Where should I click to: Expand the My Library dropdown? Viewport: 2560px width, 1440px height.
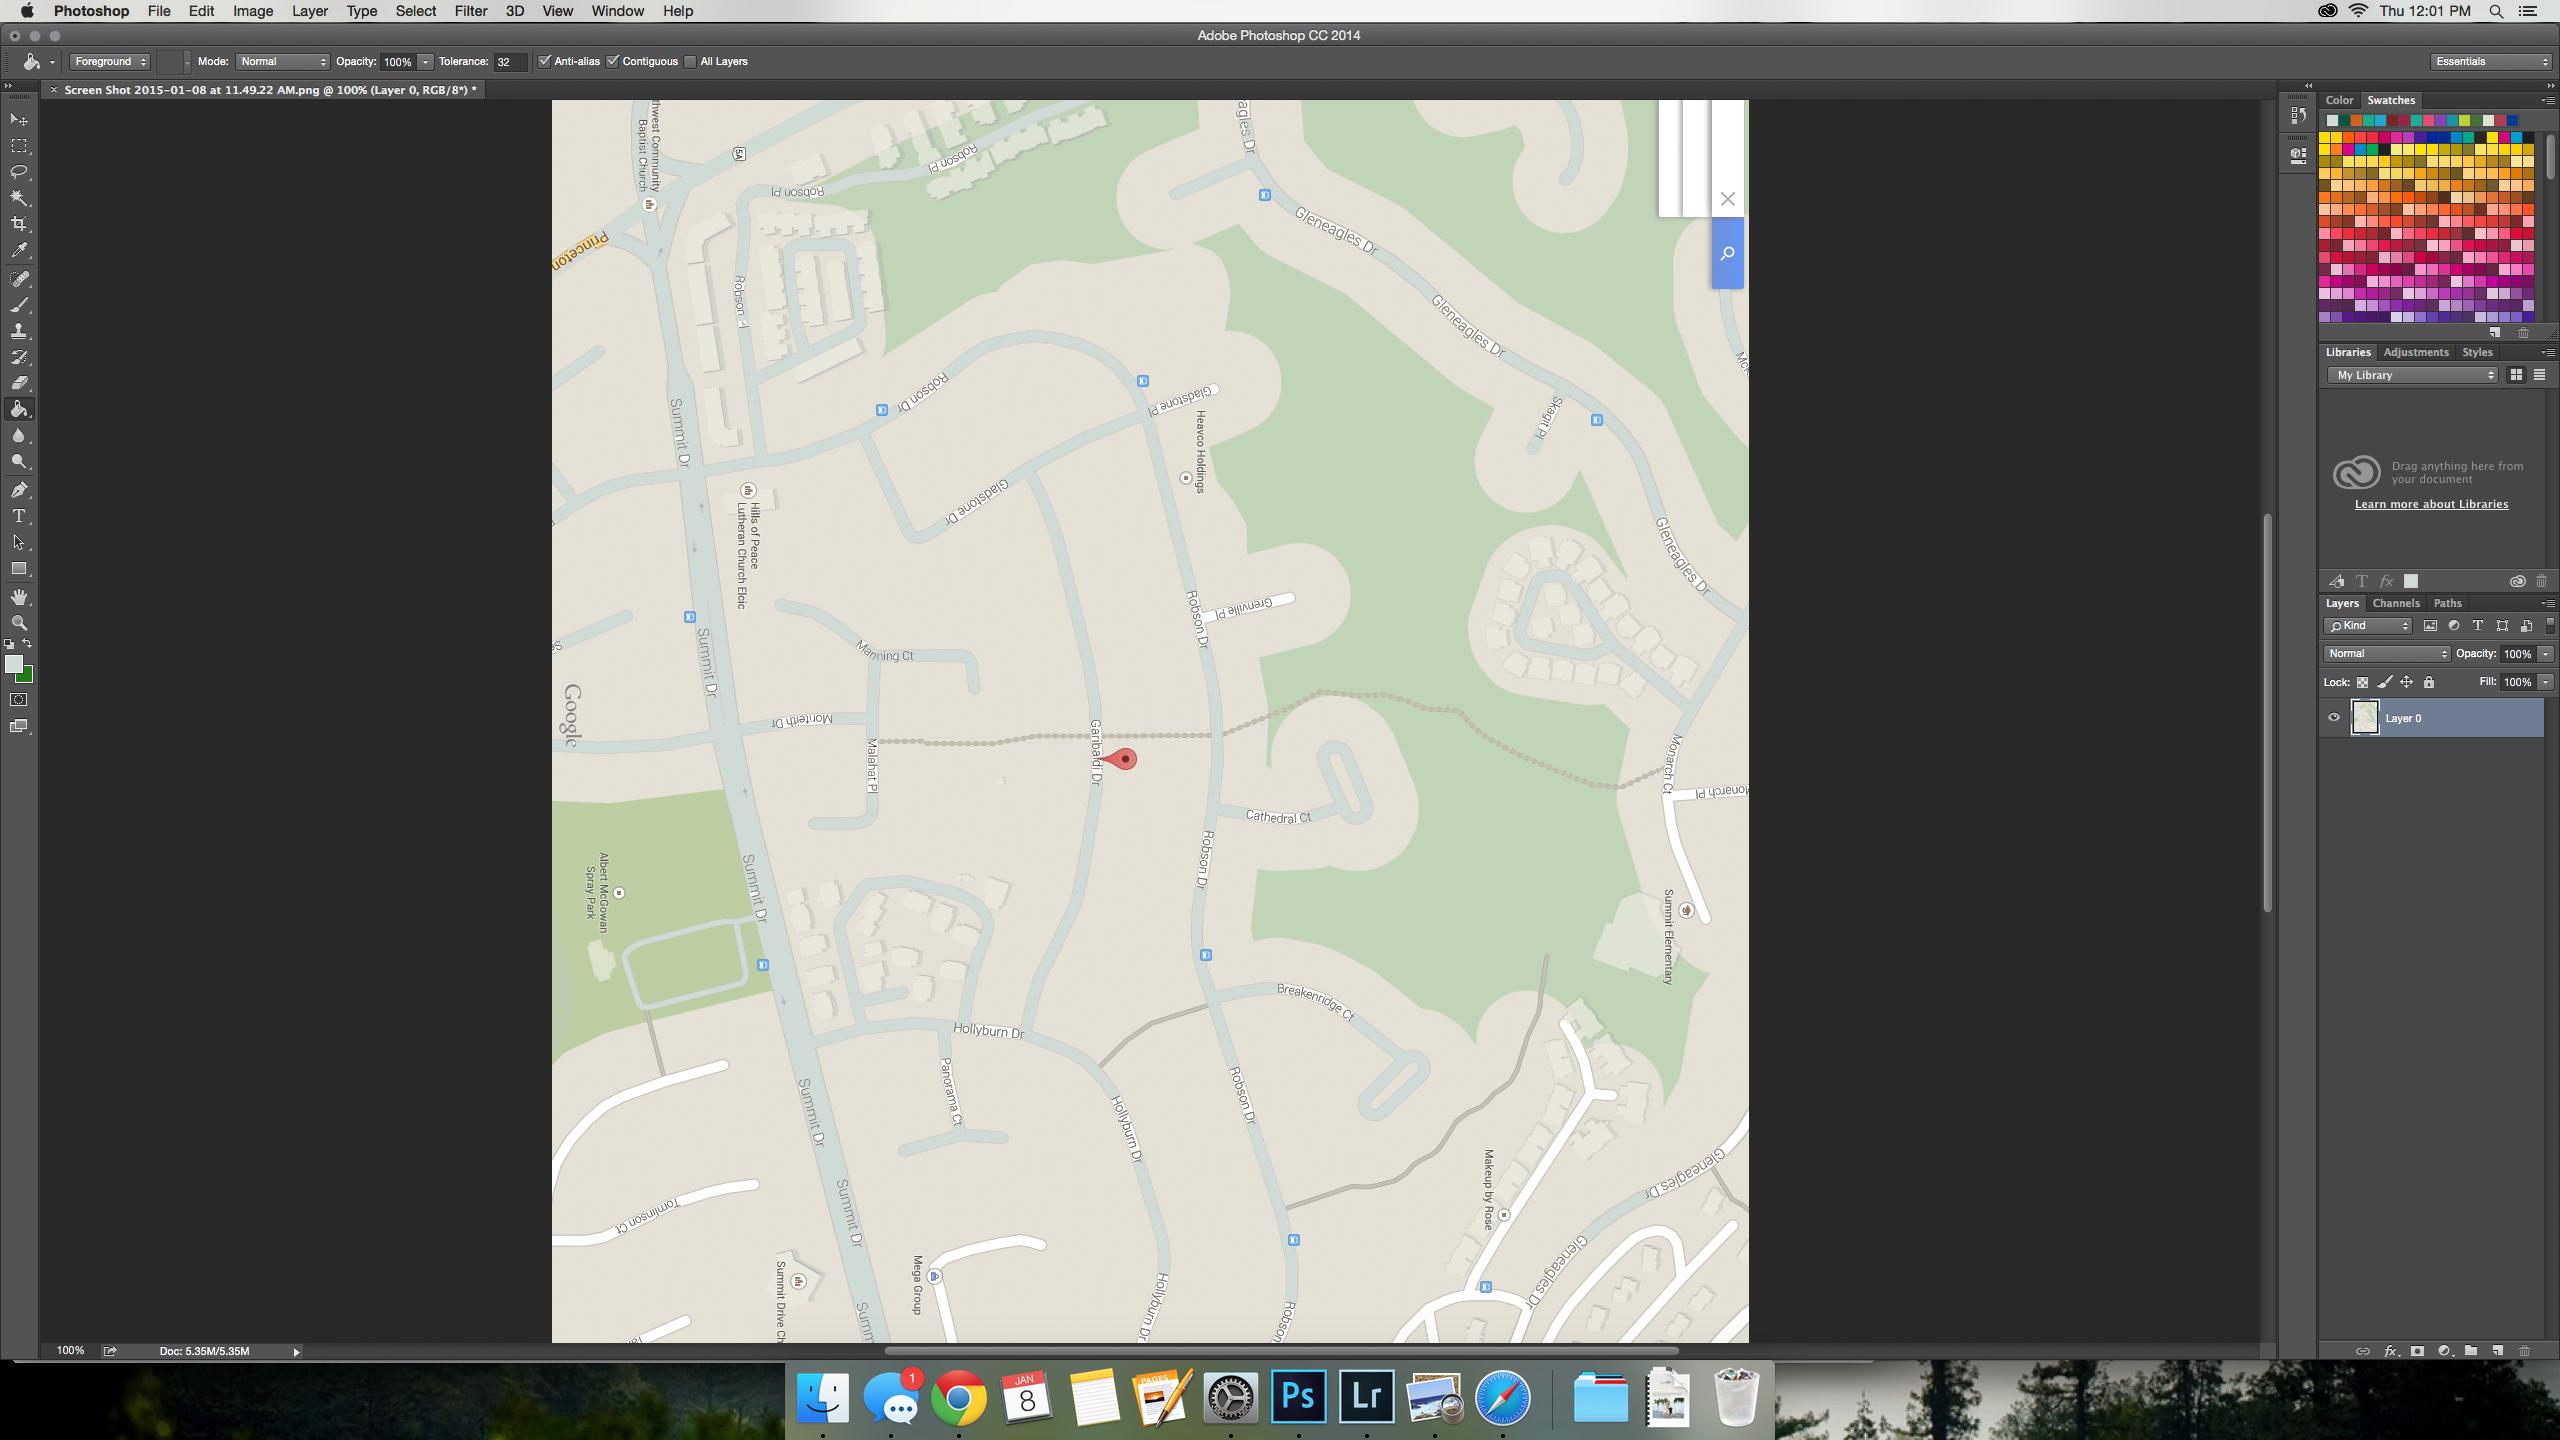pyautogui.click(x=2415, y=375)
